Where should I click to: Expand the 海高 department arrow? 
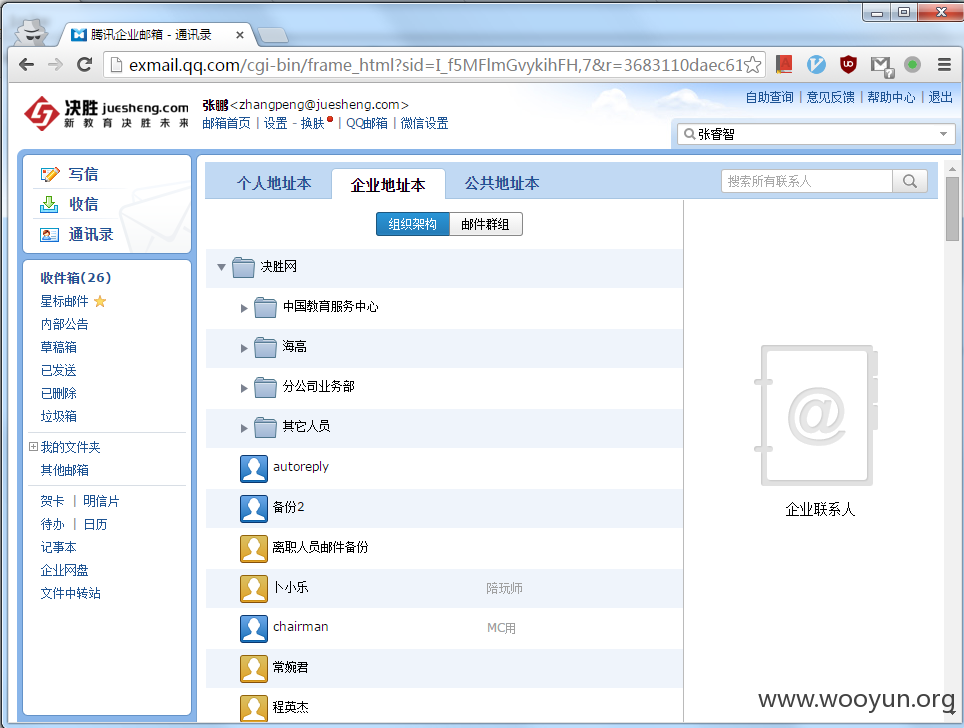point(244,348)
